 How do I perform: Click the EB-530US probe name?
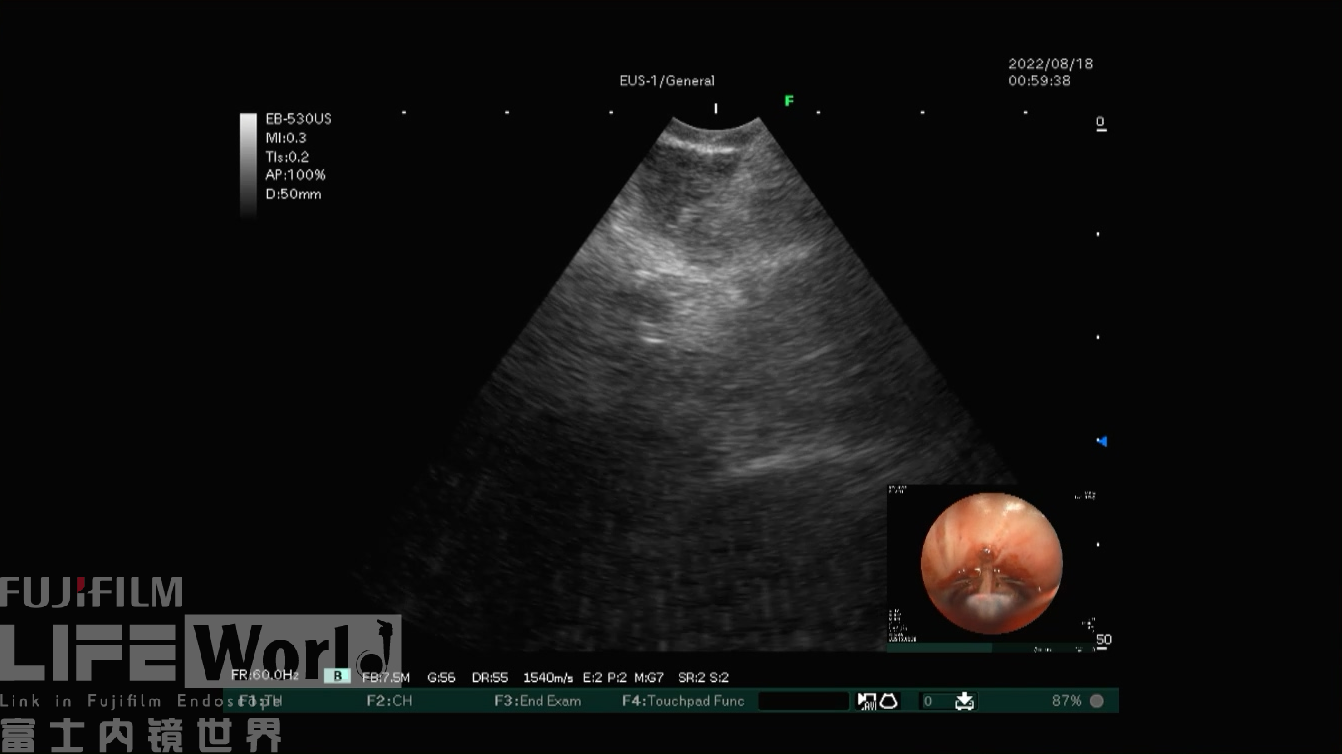pos(298,119)
